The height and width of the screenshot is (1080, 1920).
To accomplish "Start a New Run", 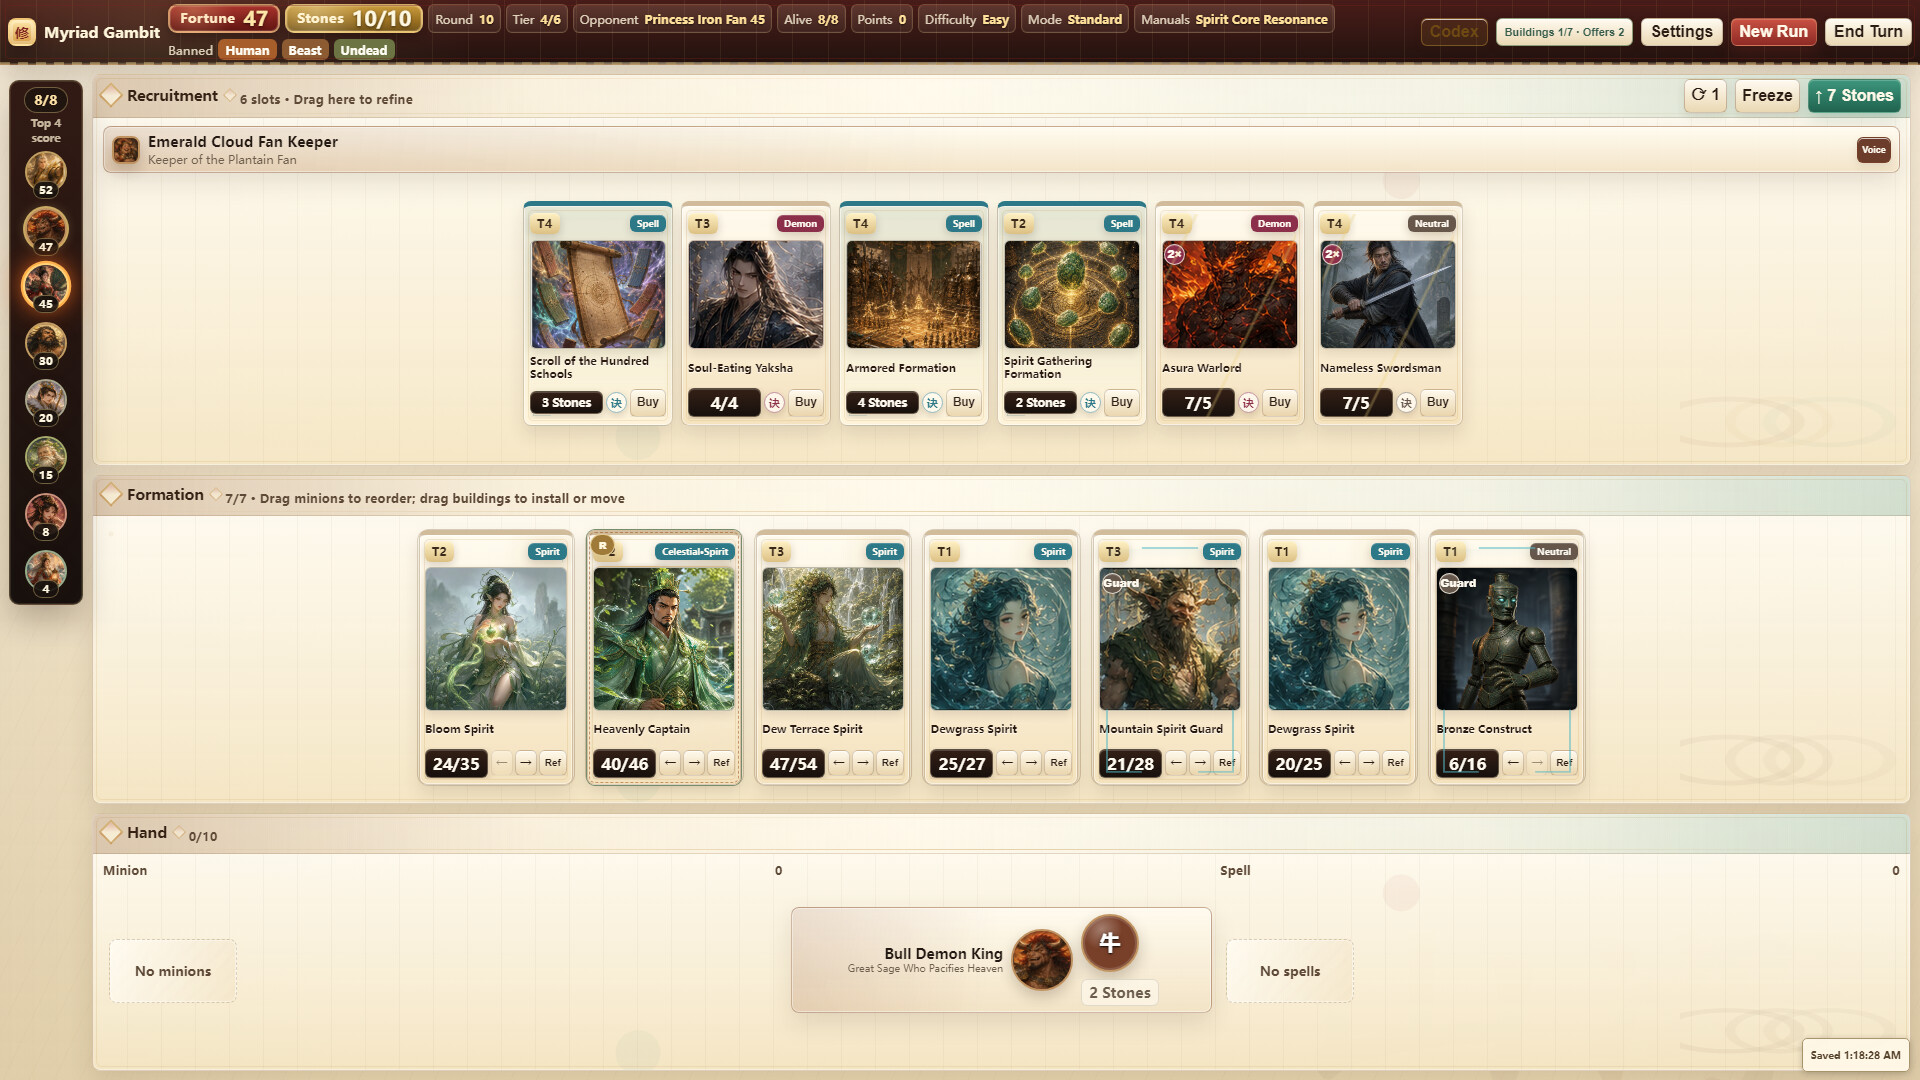I will 1773,32.
